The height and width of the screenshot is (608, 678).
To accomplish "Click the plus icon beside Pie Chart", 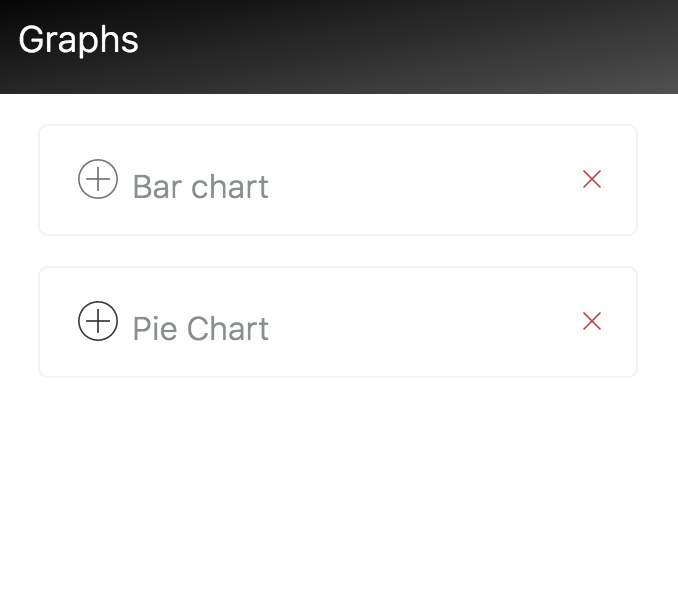I will 98,322.
